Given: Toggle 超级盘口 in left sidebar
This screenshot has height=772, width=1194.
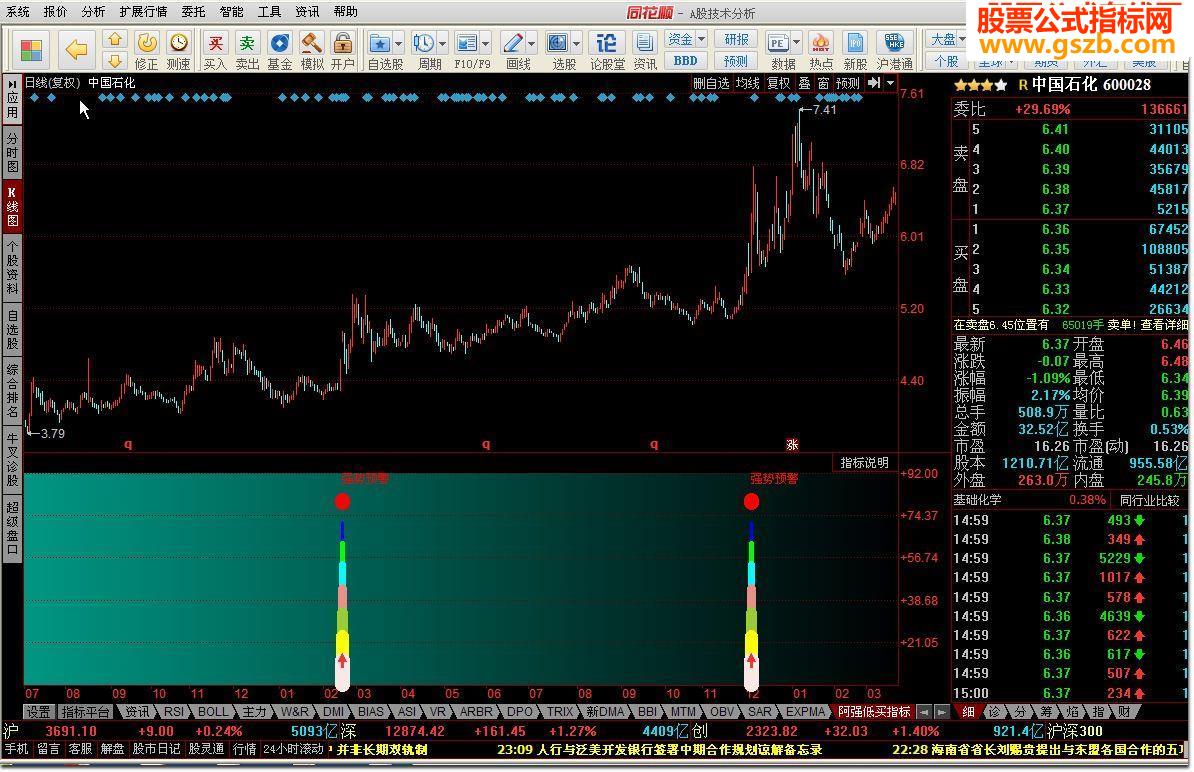Looking at the screenshot, I should click(12, 531).
